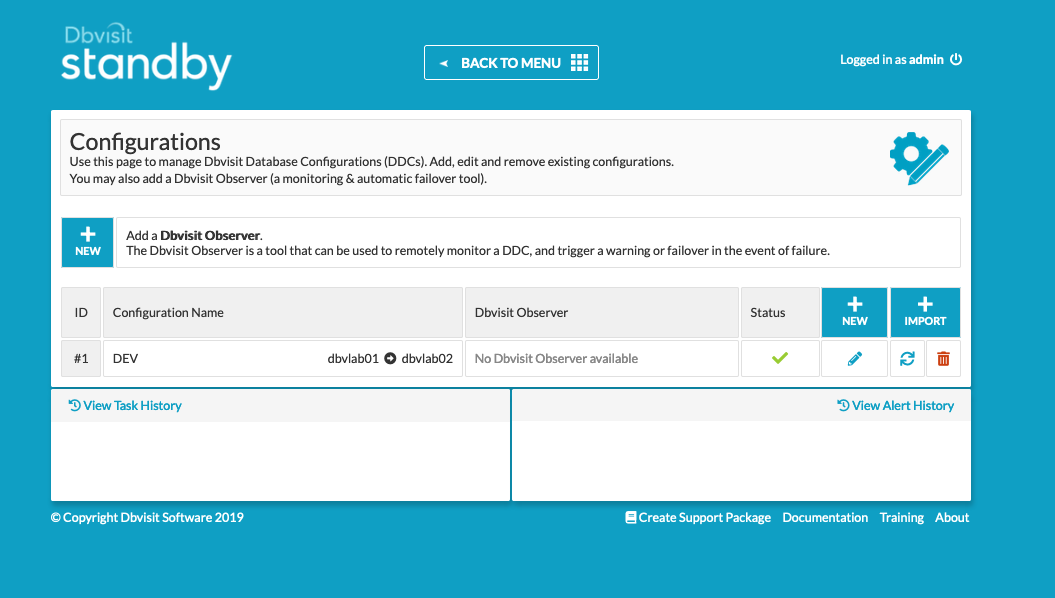Click the logout power icon
Screen dimensions: 1055x598
(x=956, y=59)
